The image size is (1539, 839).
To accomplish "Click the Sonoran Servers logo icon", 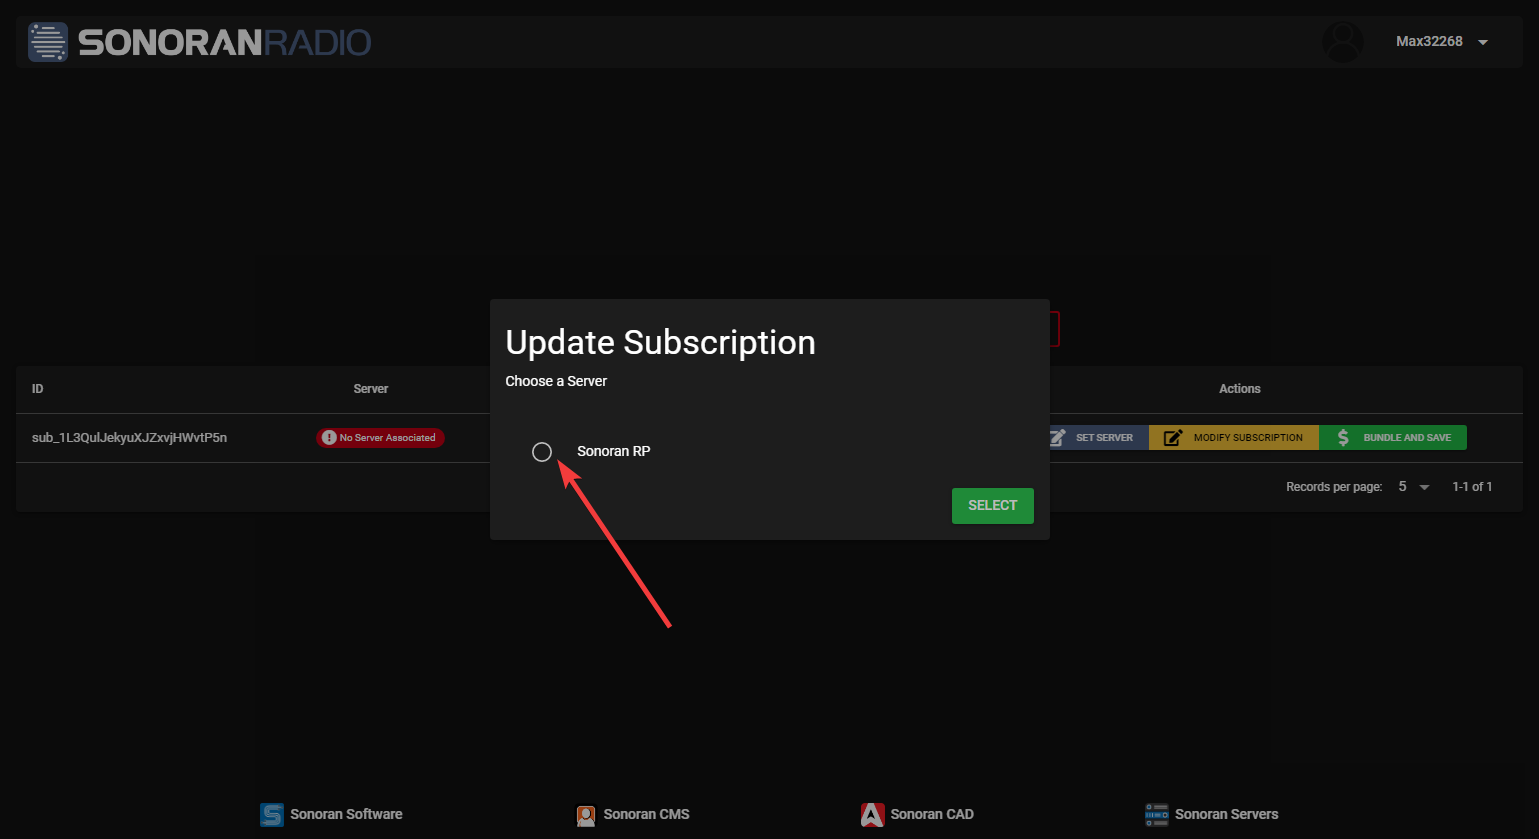I will [x=1156, y=815].
